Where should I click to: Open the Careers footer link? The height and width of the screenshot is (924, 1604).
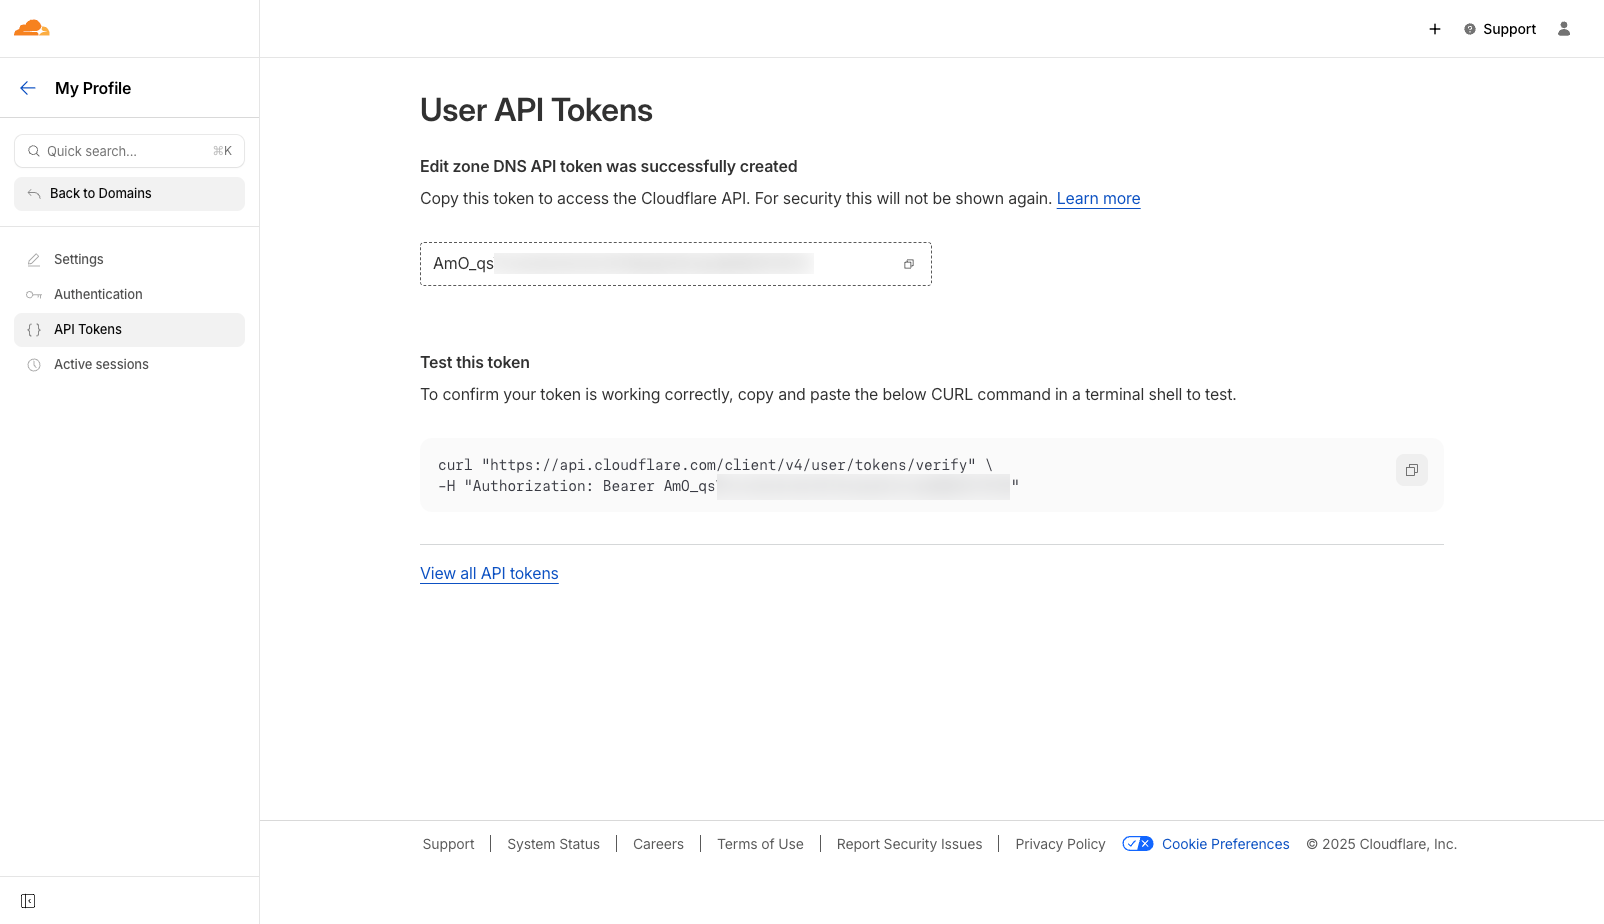coord(658,844)
